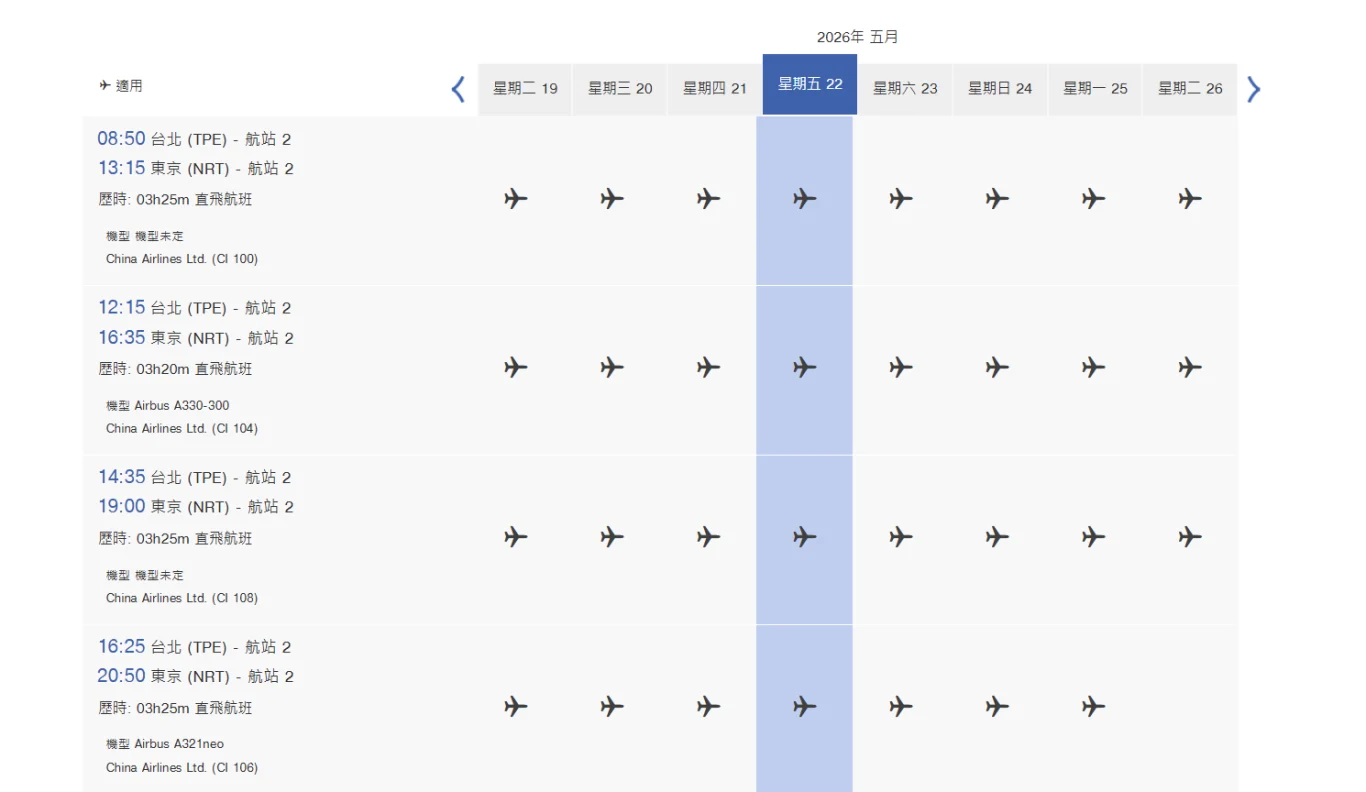Click China Airlines Ltd. (CI 100) label
Screen dimensions: 1366x792
click(x=182, y=259)
